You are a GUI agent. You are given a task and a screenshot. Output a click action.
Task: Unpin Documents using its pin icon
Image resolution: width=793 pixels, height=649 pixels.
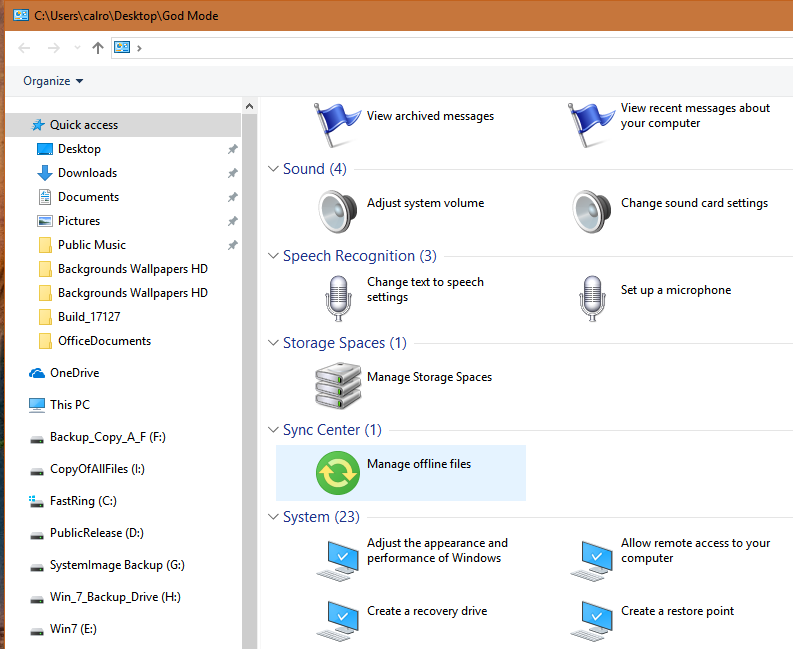[233, 197]
